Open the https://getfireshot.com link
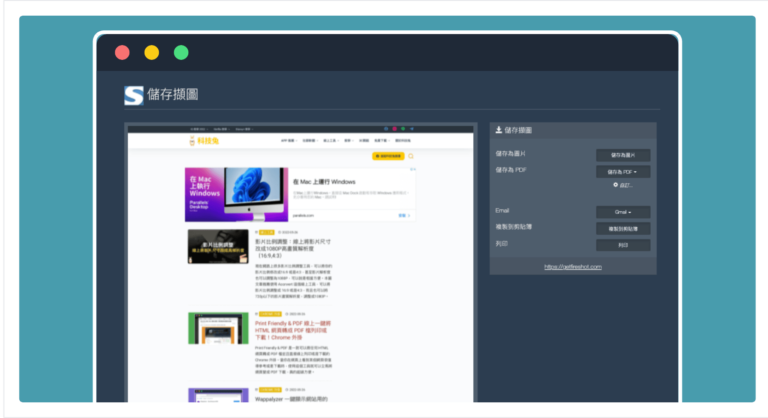 [573, 267]
